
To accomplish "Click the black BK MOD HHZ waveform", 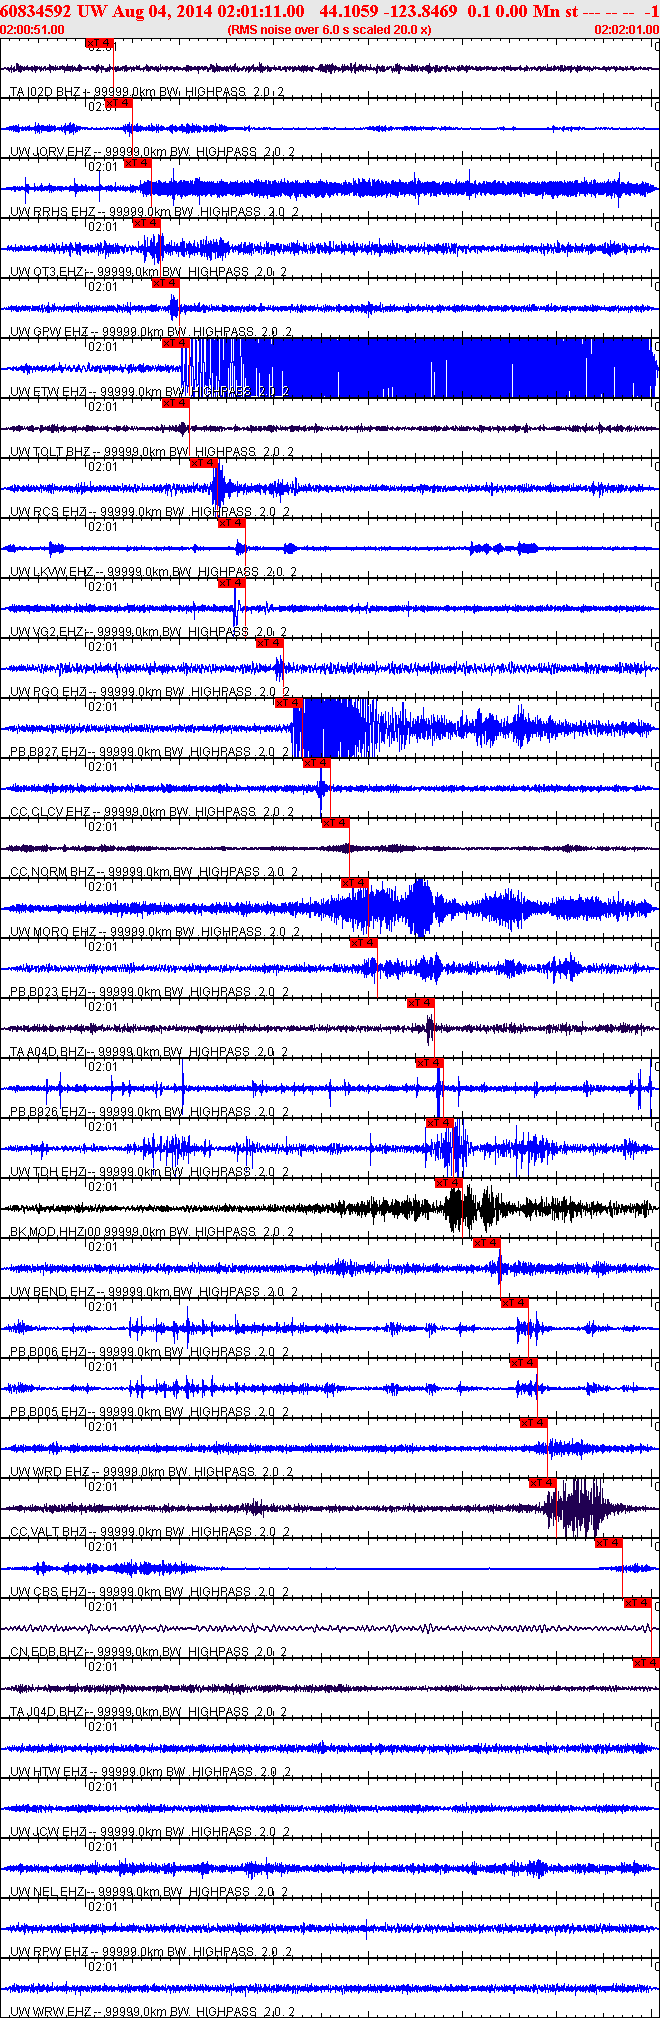I will pos(330,1208).
